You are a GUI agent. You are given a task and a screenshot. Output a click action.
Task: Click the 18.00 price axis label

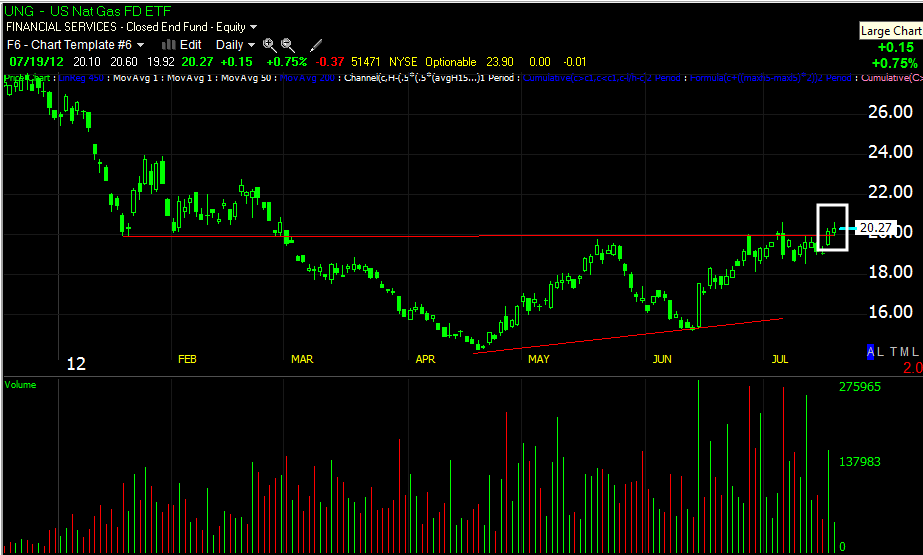click(890, 272)
